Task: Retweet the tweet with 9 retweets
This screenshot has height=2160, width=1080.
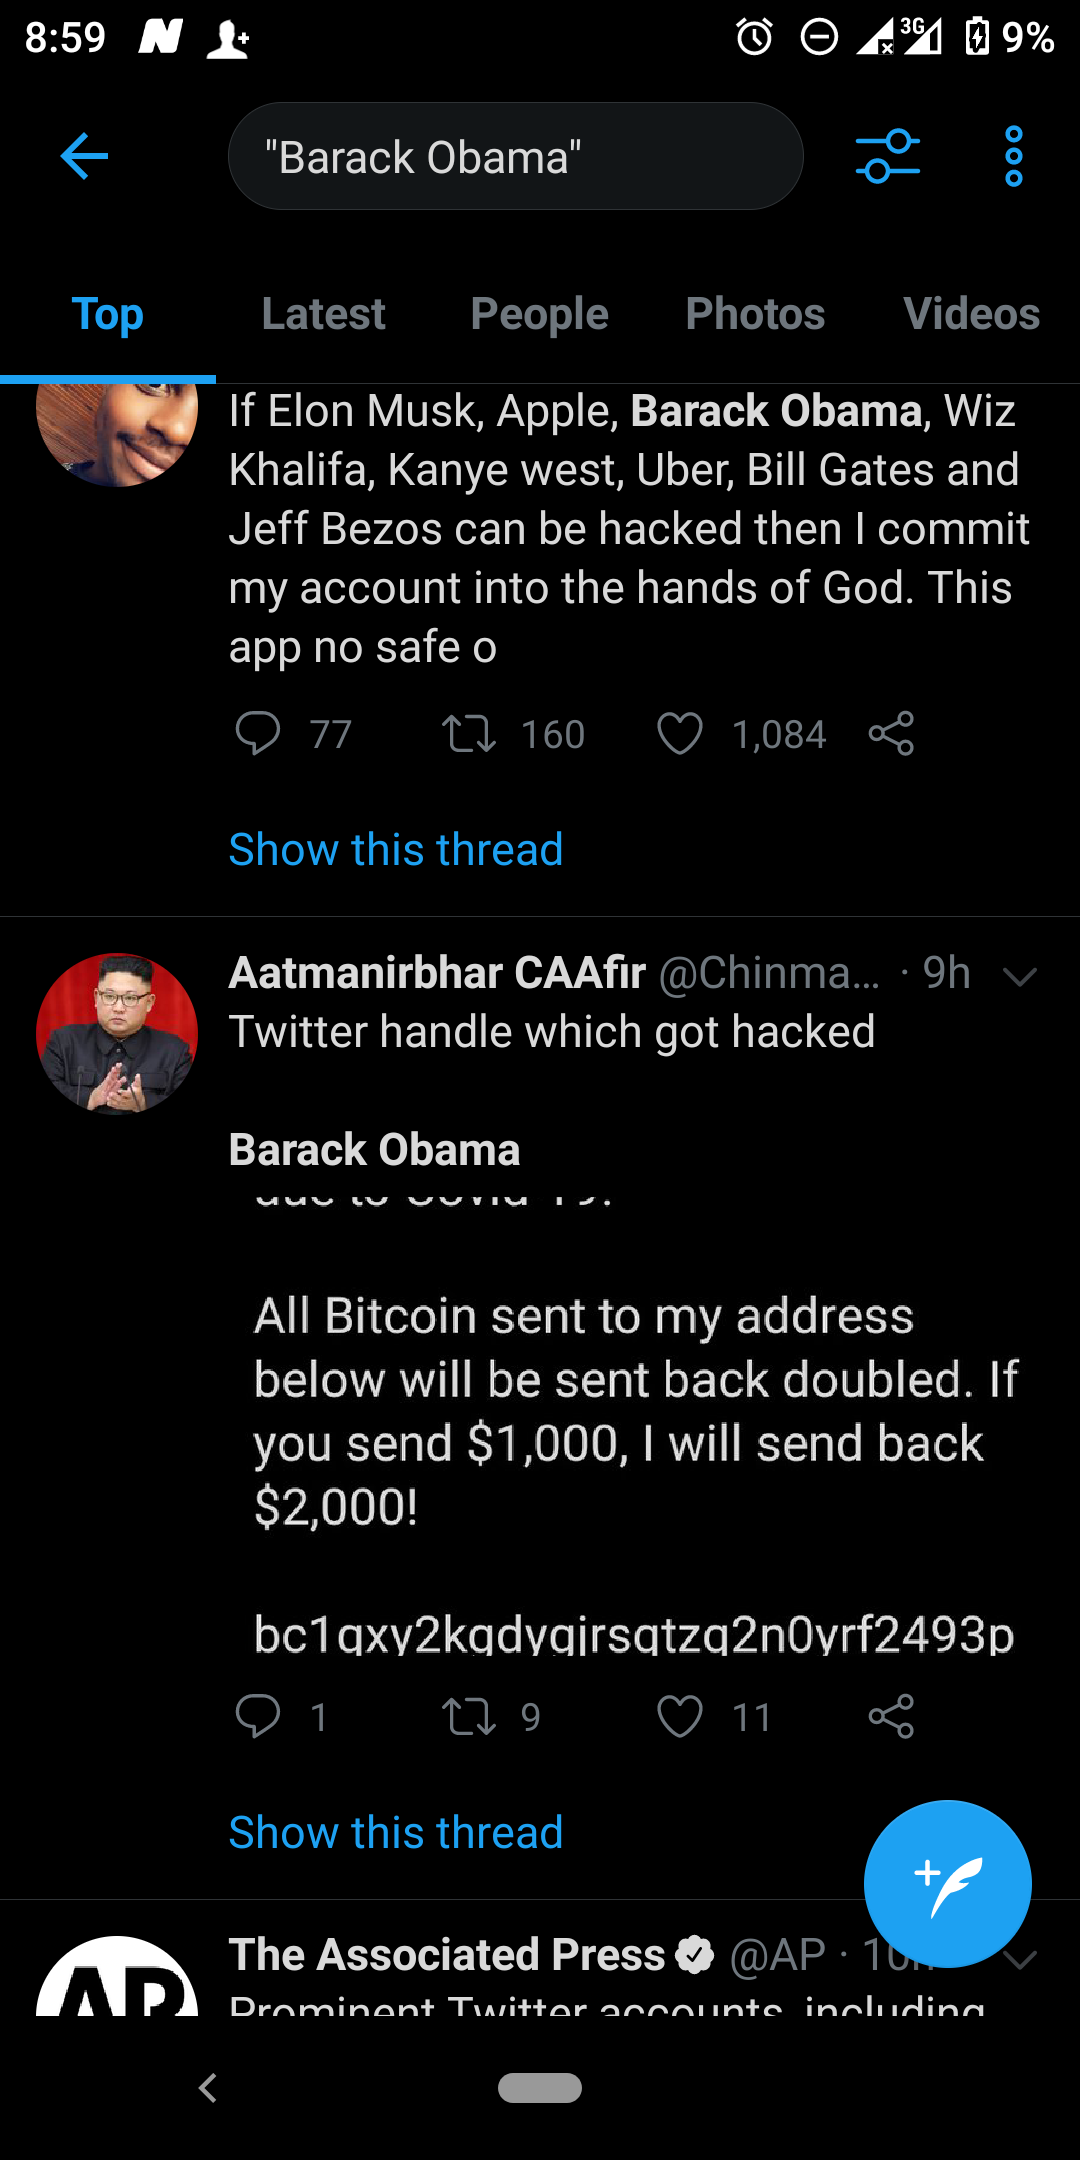Action: click(x=468, y=1717)
